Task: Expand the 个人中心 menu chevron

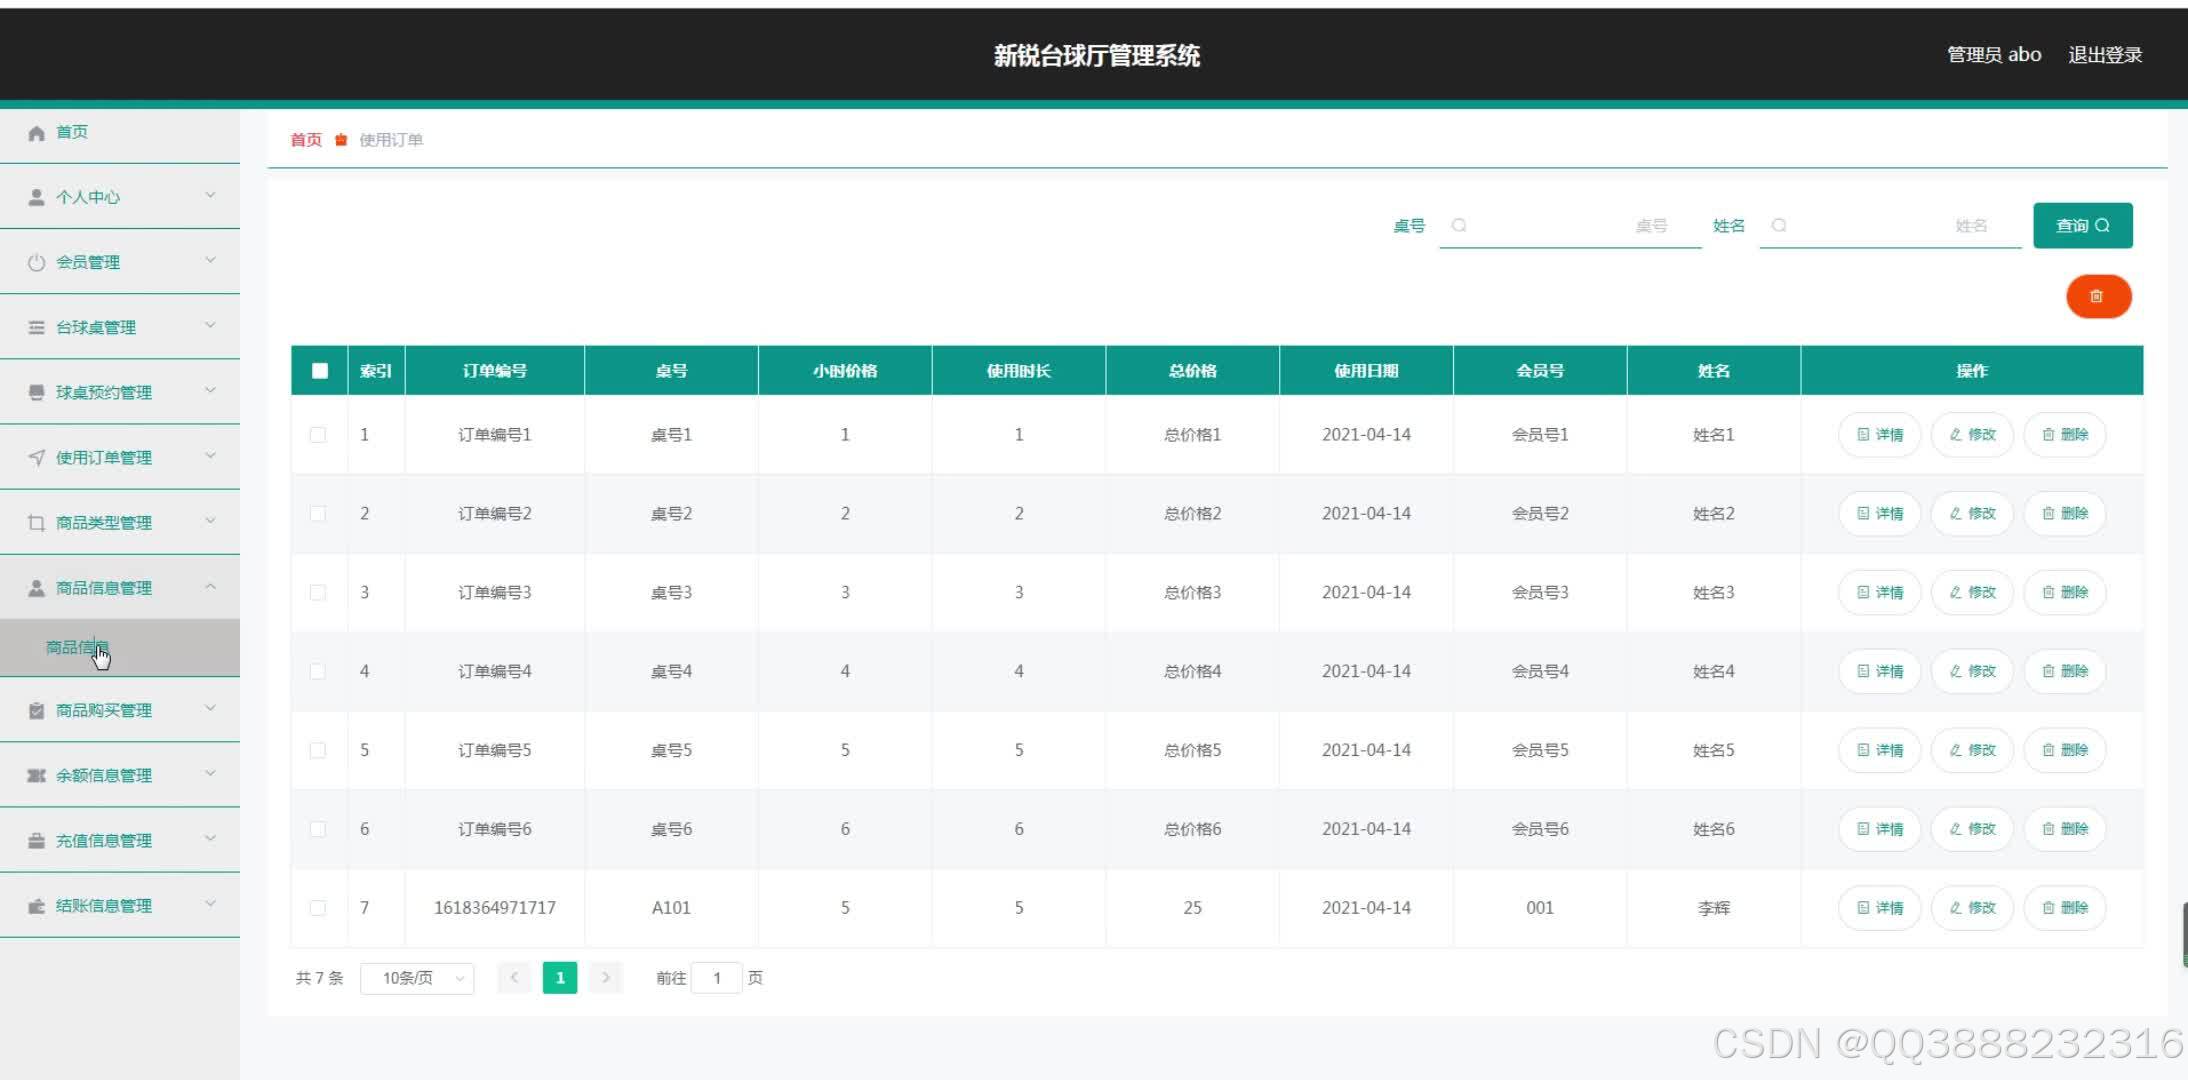Action: 210,196
